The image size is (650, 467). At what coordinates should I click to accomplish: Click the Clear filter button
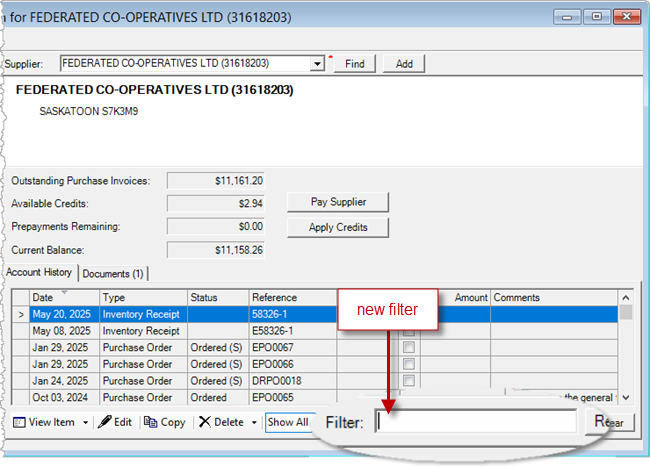(x=609, y=422)
